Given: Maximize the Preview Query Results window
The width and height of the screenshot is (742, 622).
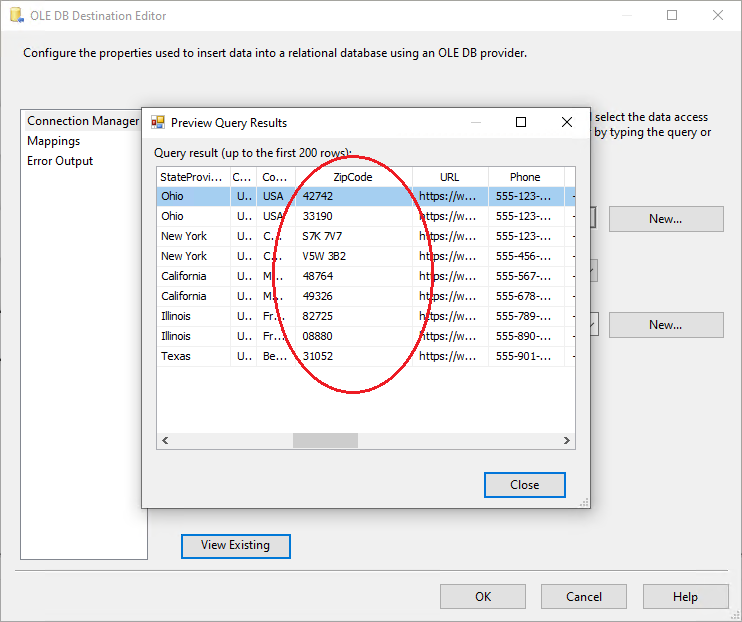Looking at the screenshot, I should (x=520, y=122).
